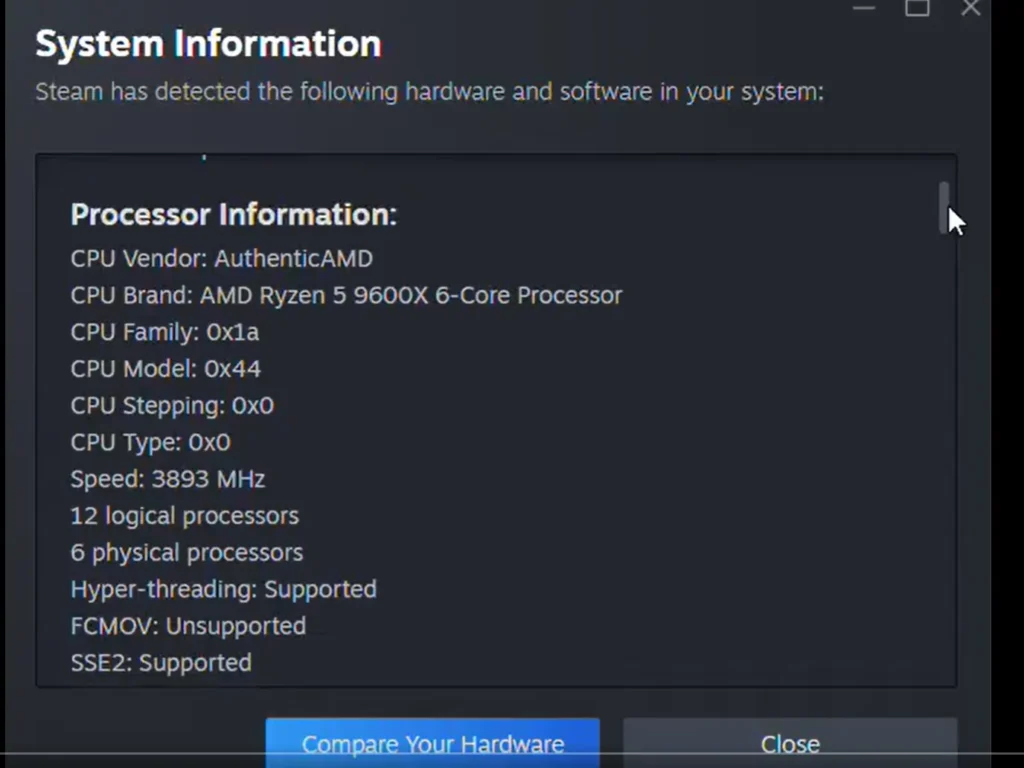Image resolution: width=1024 pixels, height=768 pixels.
Task: Click the CPU Model 0x44 entry
Action: pos(165,368)
